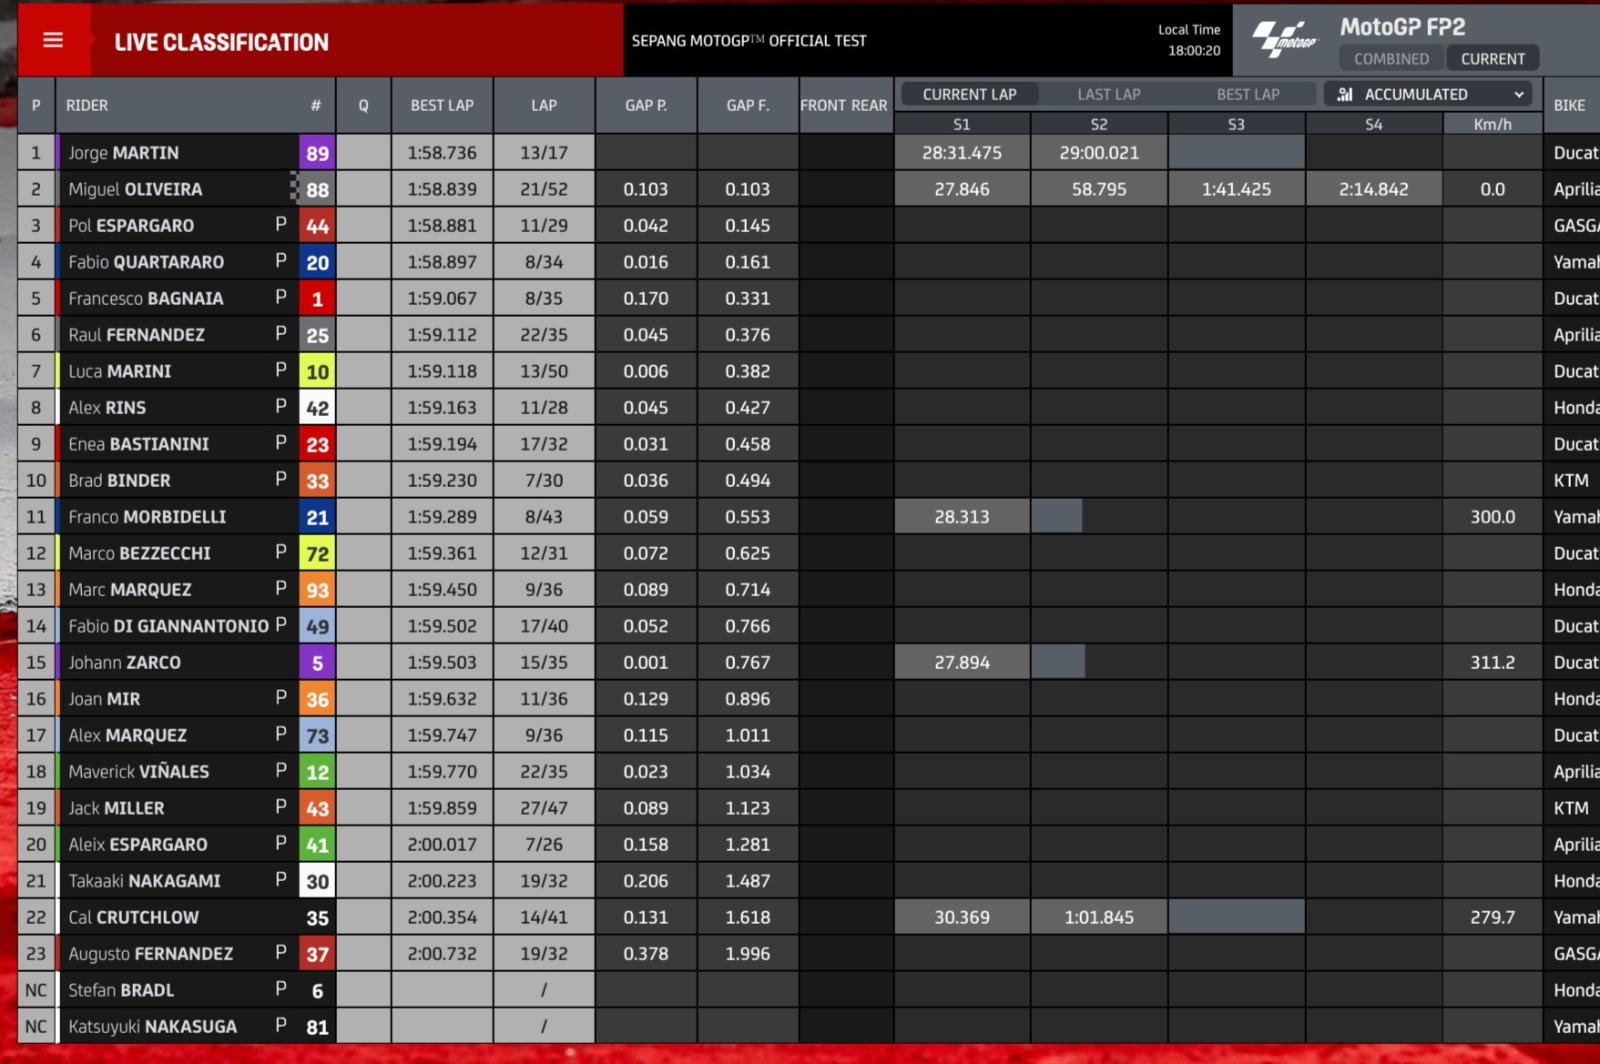1600x1064 pixels.
Task: Switch to Current classification view
Action: tap(1492, 59)
